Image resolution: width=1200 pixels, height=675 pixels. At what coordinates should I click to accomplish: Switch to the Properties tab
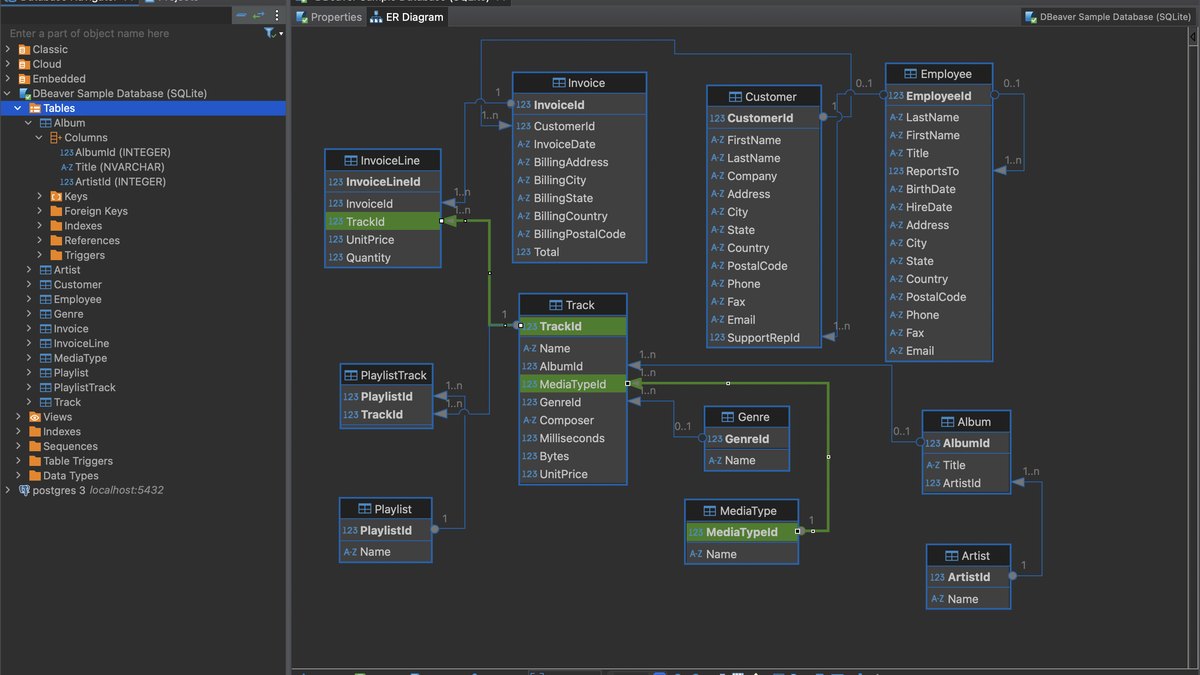click(329, 17)
